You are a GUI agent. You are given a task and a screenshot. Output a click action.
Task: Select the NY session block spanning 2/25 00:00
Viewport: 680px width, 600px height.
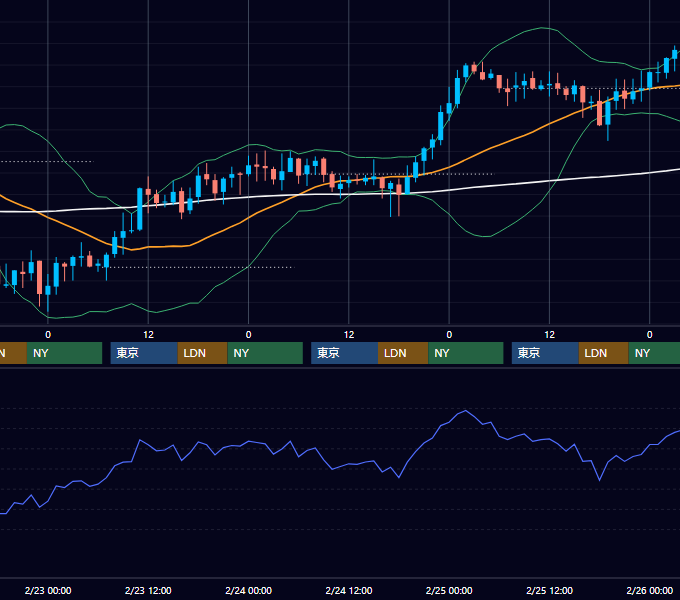(466, 353)
